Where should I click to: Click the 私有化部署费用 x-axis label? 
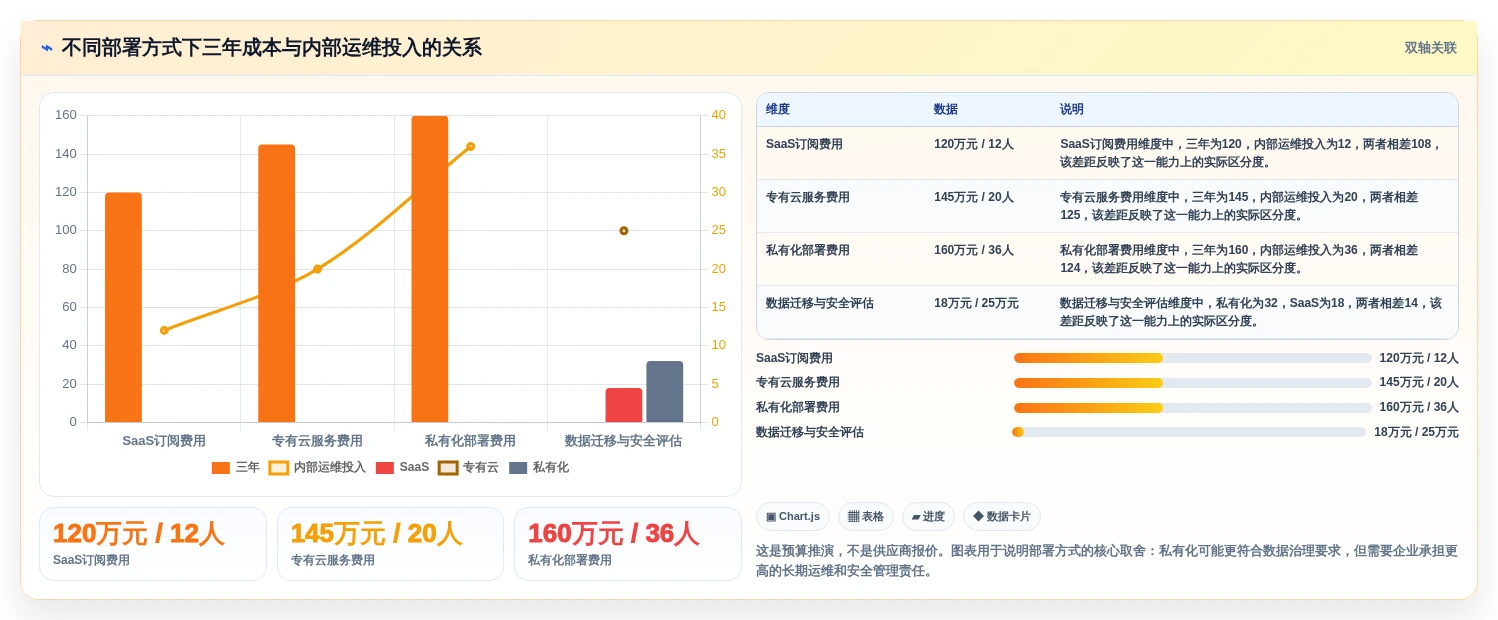click(470, 440)
